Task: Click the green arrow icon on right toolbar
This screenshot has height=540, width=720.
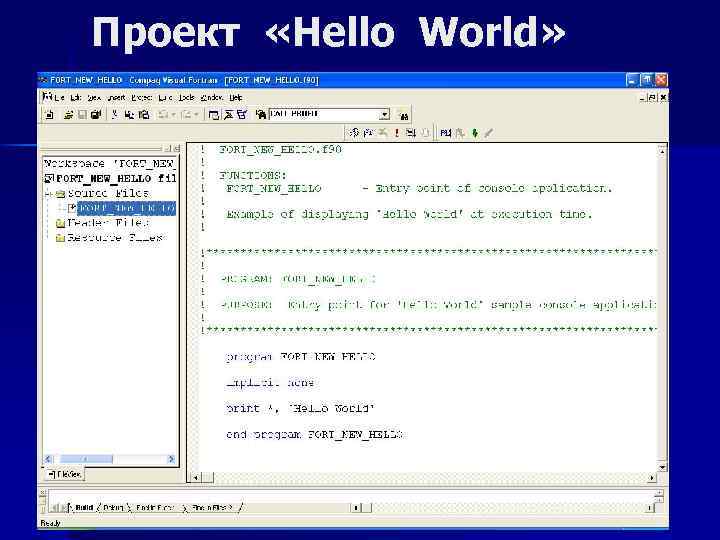Action: 475,133
